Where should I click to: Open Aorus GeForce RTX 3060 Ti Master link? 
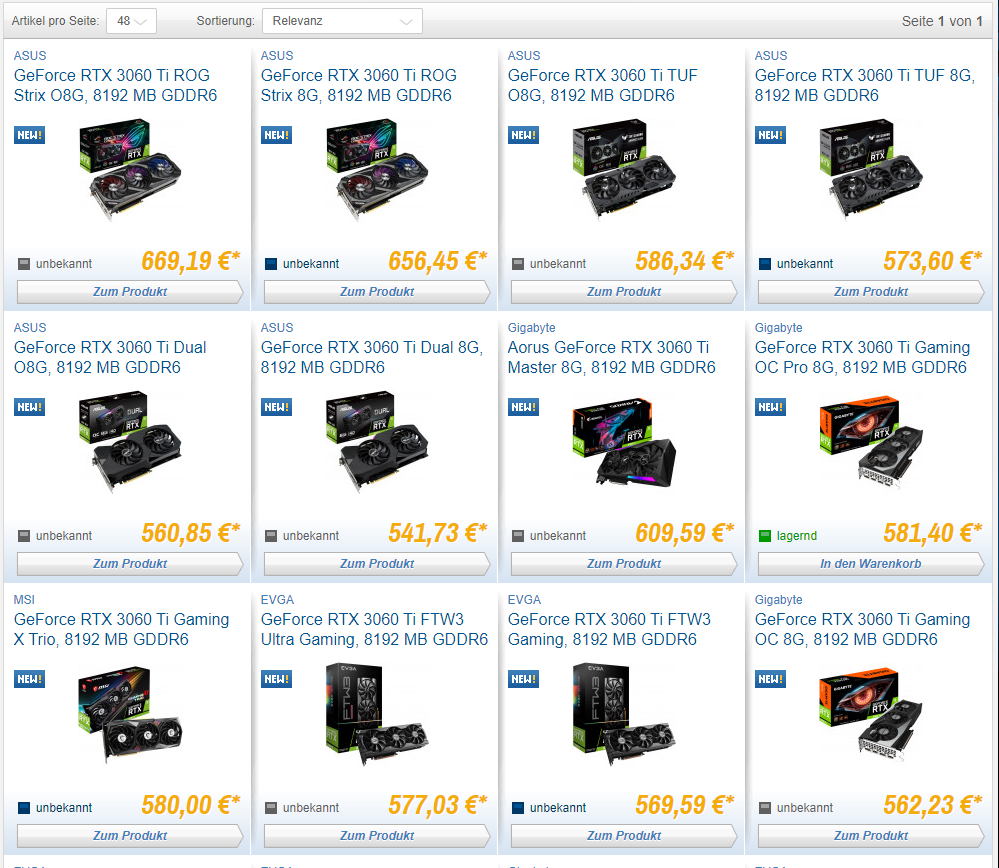pyautogui.click(x=611, y=358)
